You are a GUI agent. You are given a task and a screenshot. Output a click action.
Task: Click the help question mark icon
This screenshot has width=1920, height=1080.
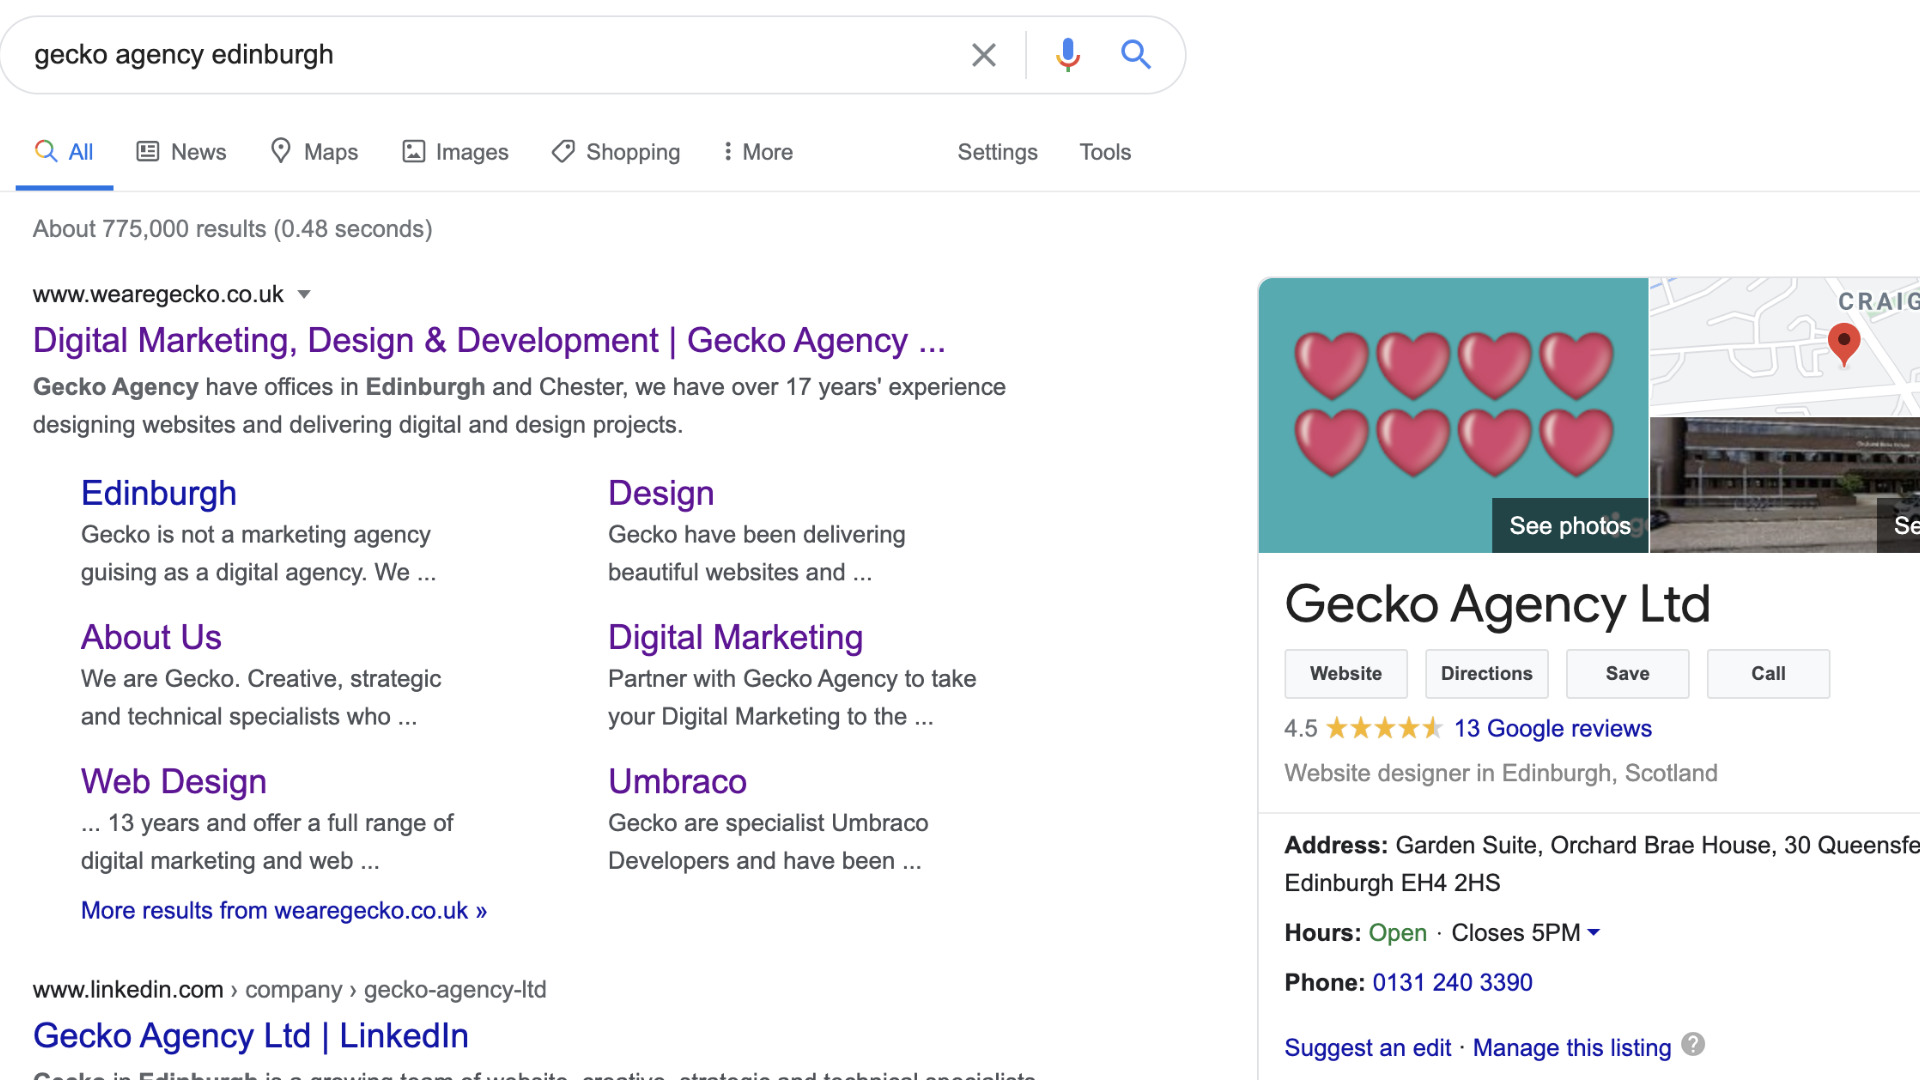(1693, 1044)
